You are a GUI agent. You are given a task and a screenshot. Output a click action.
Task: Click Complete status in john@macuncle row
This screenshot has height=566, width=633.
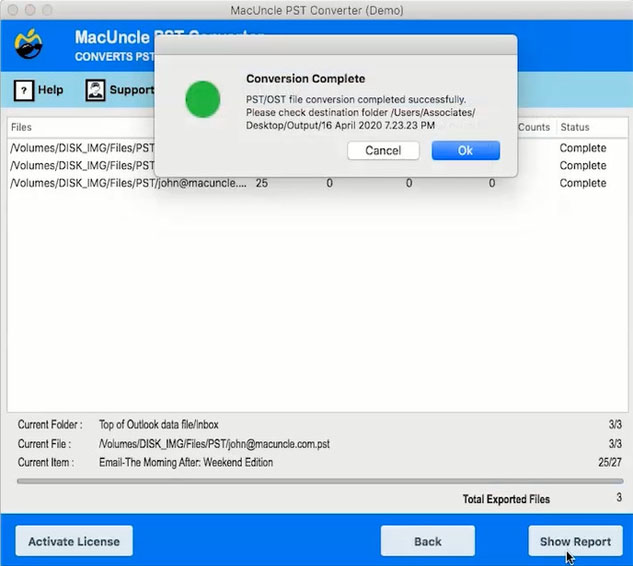coord(583,183)
